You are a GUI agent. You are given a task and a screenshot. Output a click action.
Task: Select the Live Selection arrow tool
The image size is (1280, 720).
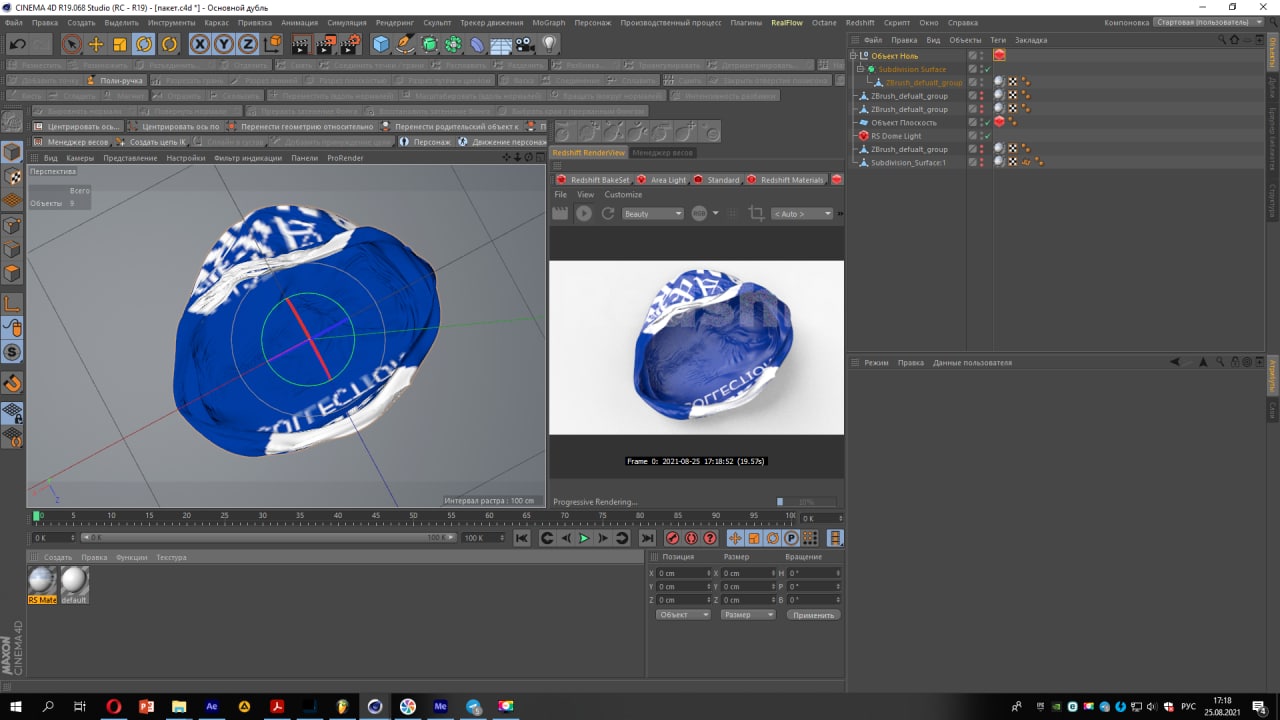[x=71, y=44]
